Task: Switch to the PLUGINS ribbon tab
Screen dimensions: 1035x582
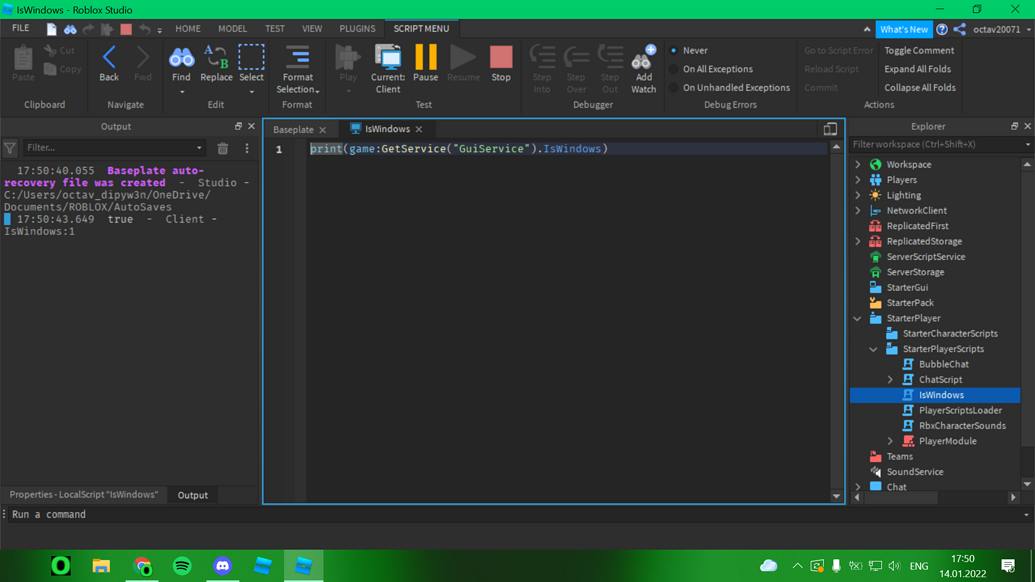Action: pos(357,28)
